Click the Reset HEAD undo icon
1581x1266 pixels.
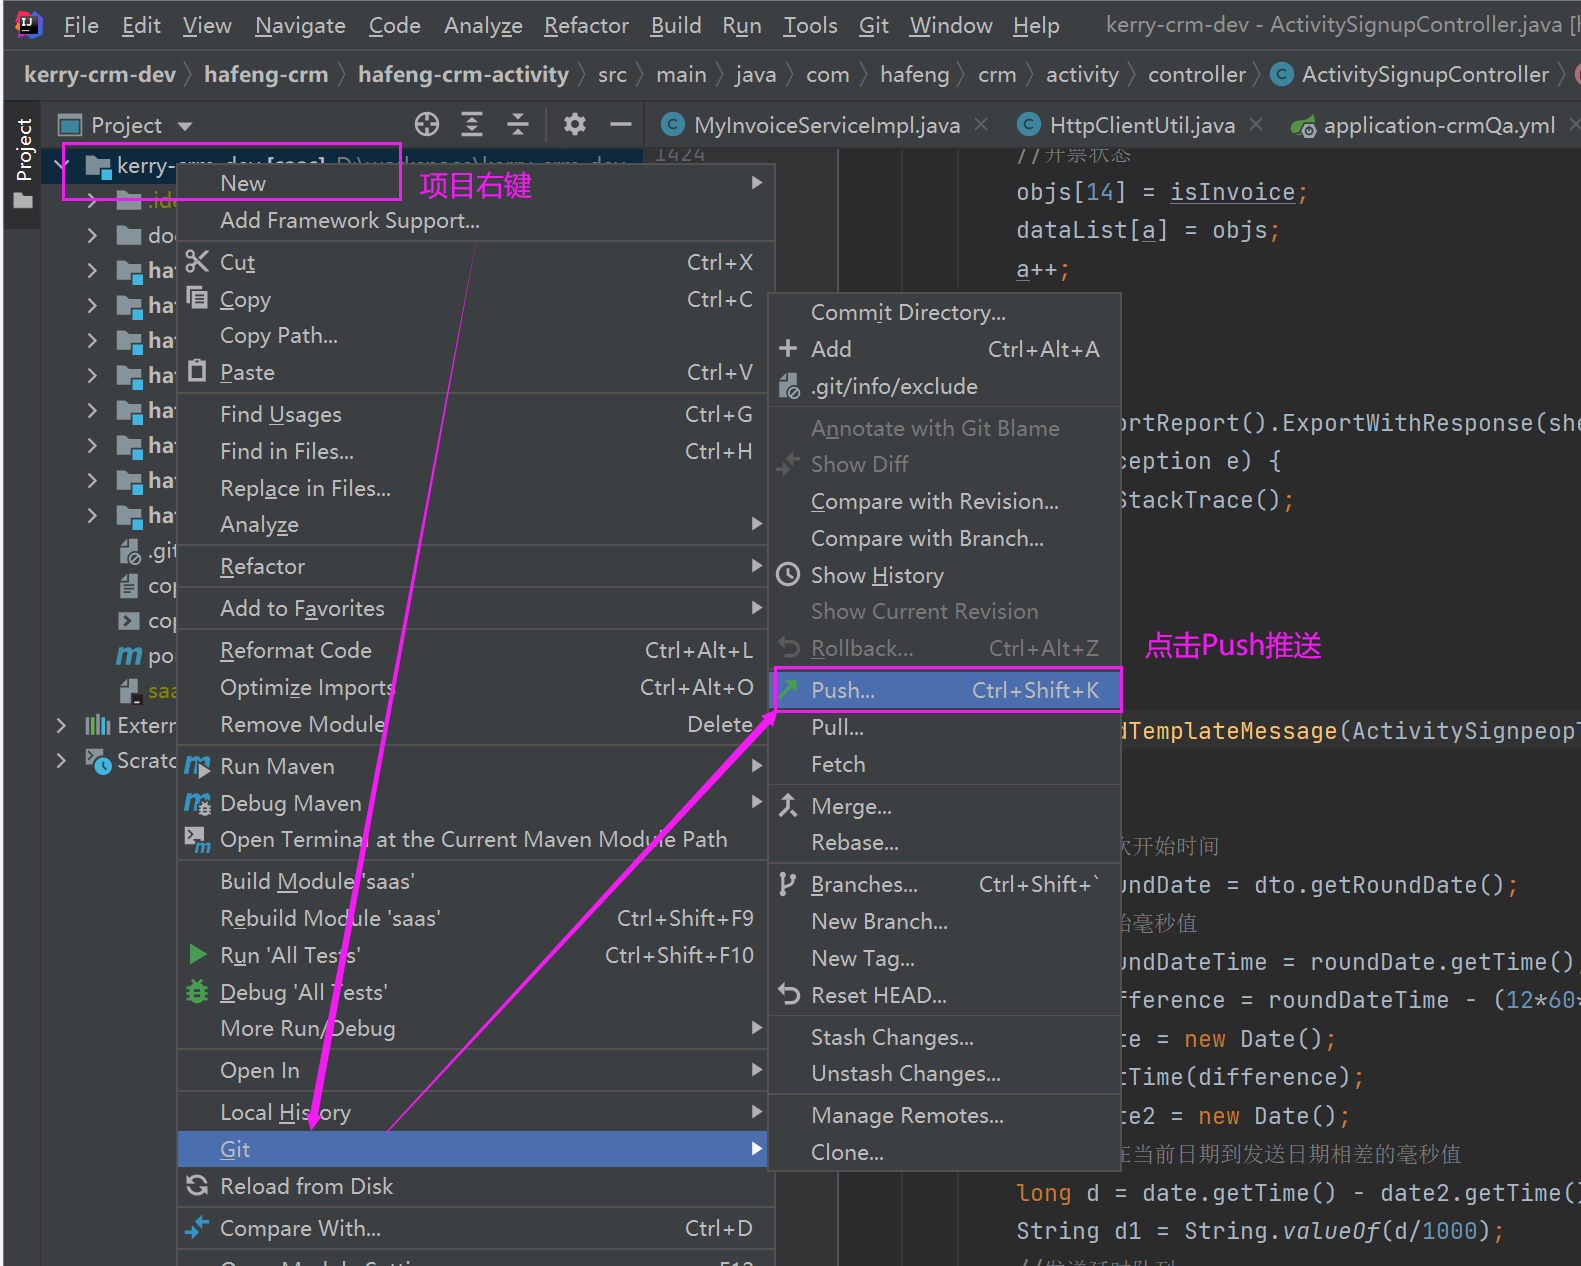[789, 994]
